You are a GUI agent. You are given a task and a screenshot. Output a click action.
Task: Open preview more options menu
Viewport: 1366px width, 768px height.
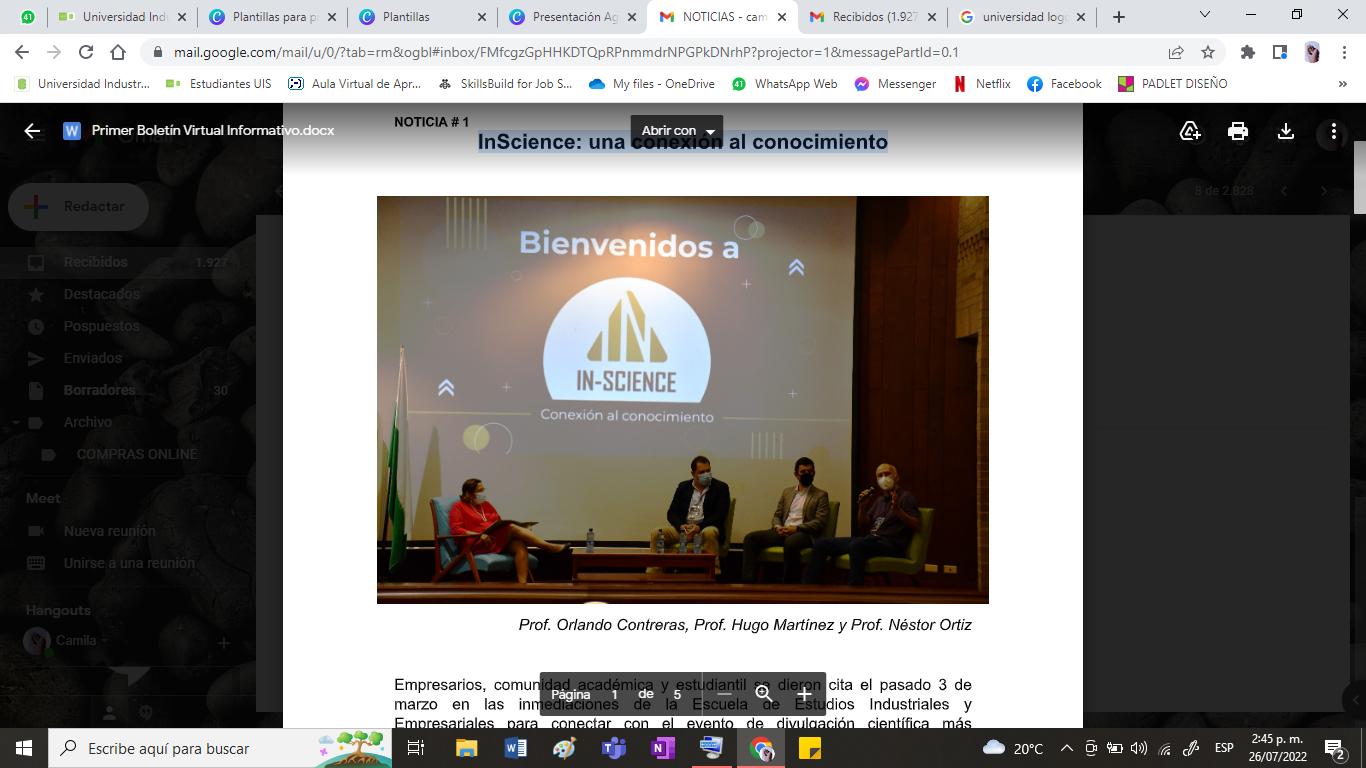pyautogui.click(x=1333, y=131)
